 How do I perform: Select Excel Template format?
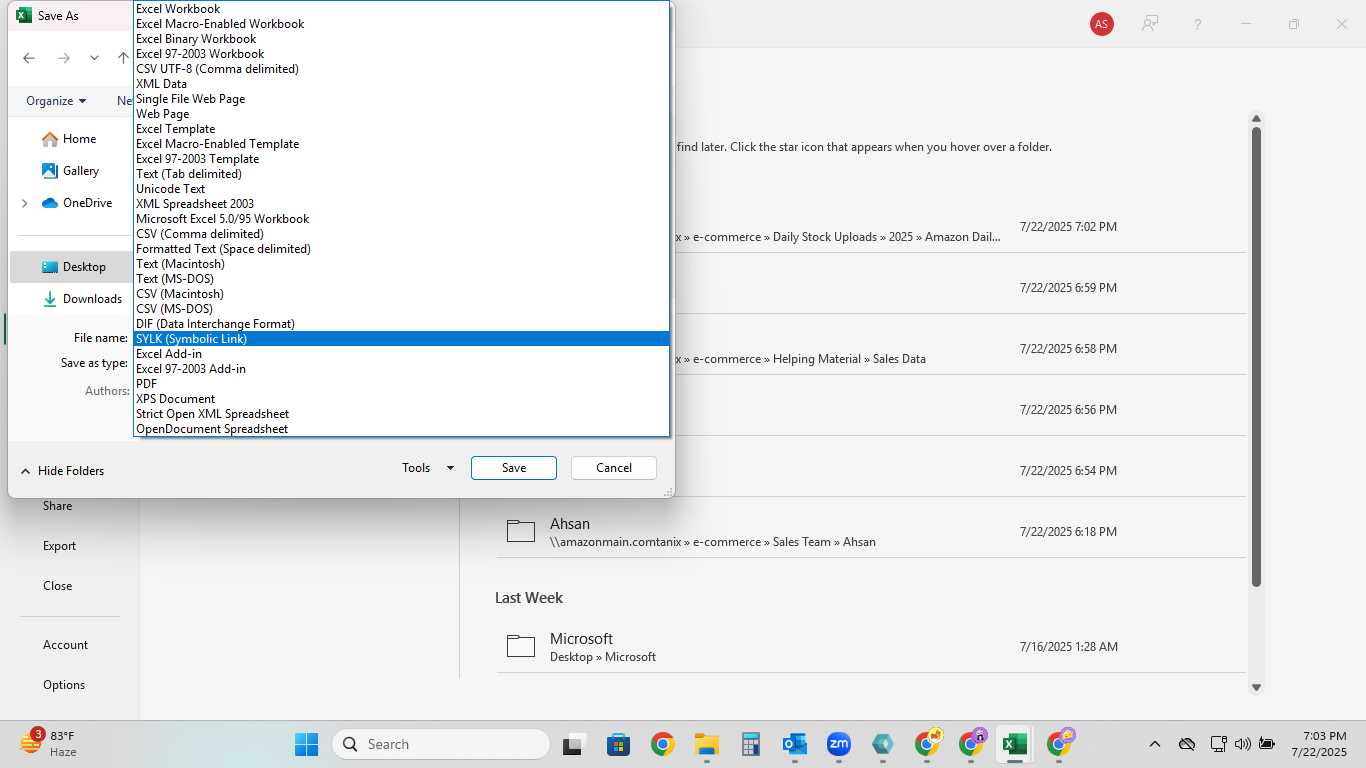[x=401, y=129]
